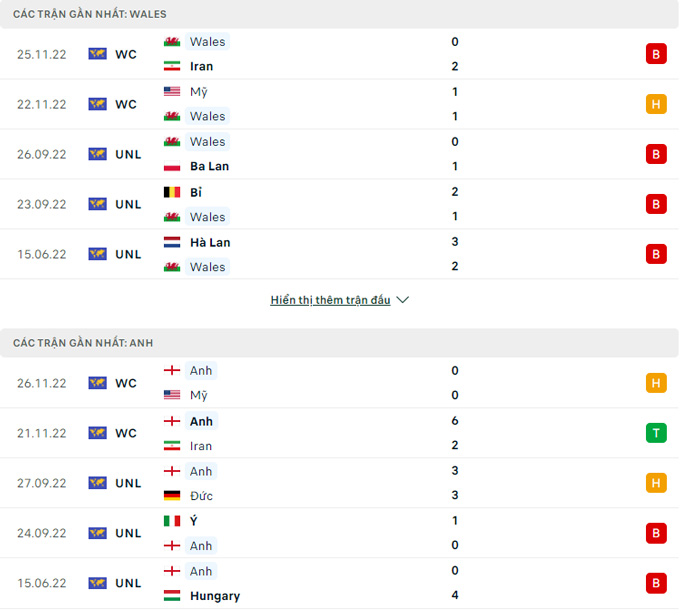Click the red B badge for Wales vs Iran

656,54
